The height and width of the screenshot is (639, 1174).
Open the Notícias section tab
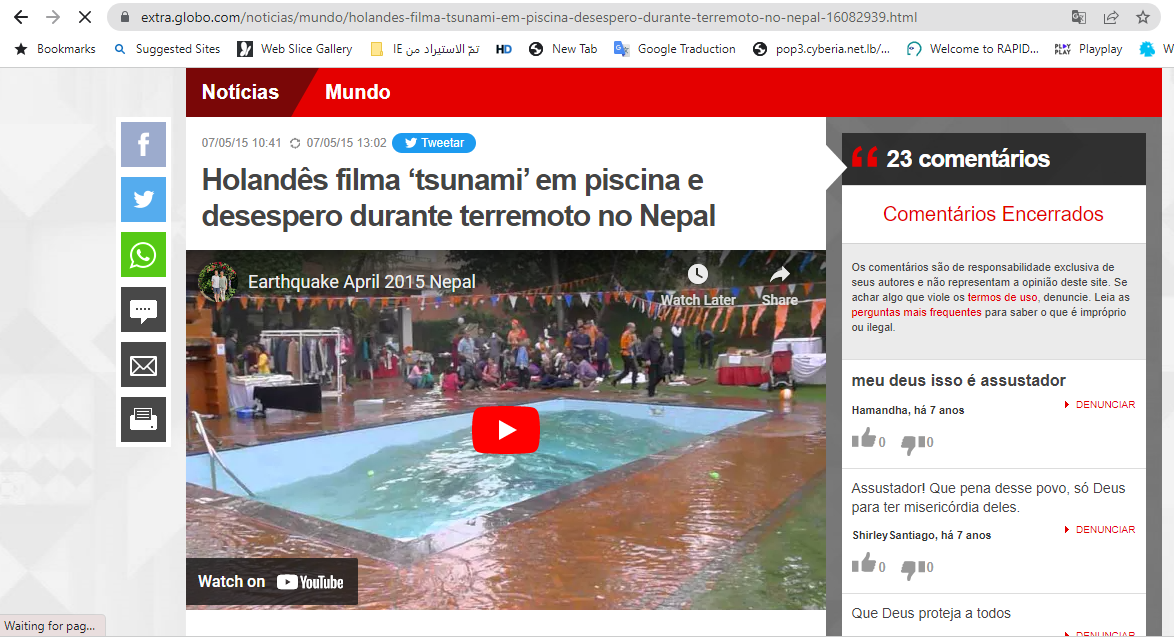pos(240,92)
